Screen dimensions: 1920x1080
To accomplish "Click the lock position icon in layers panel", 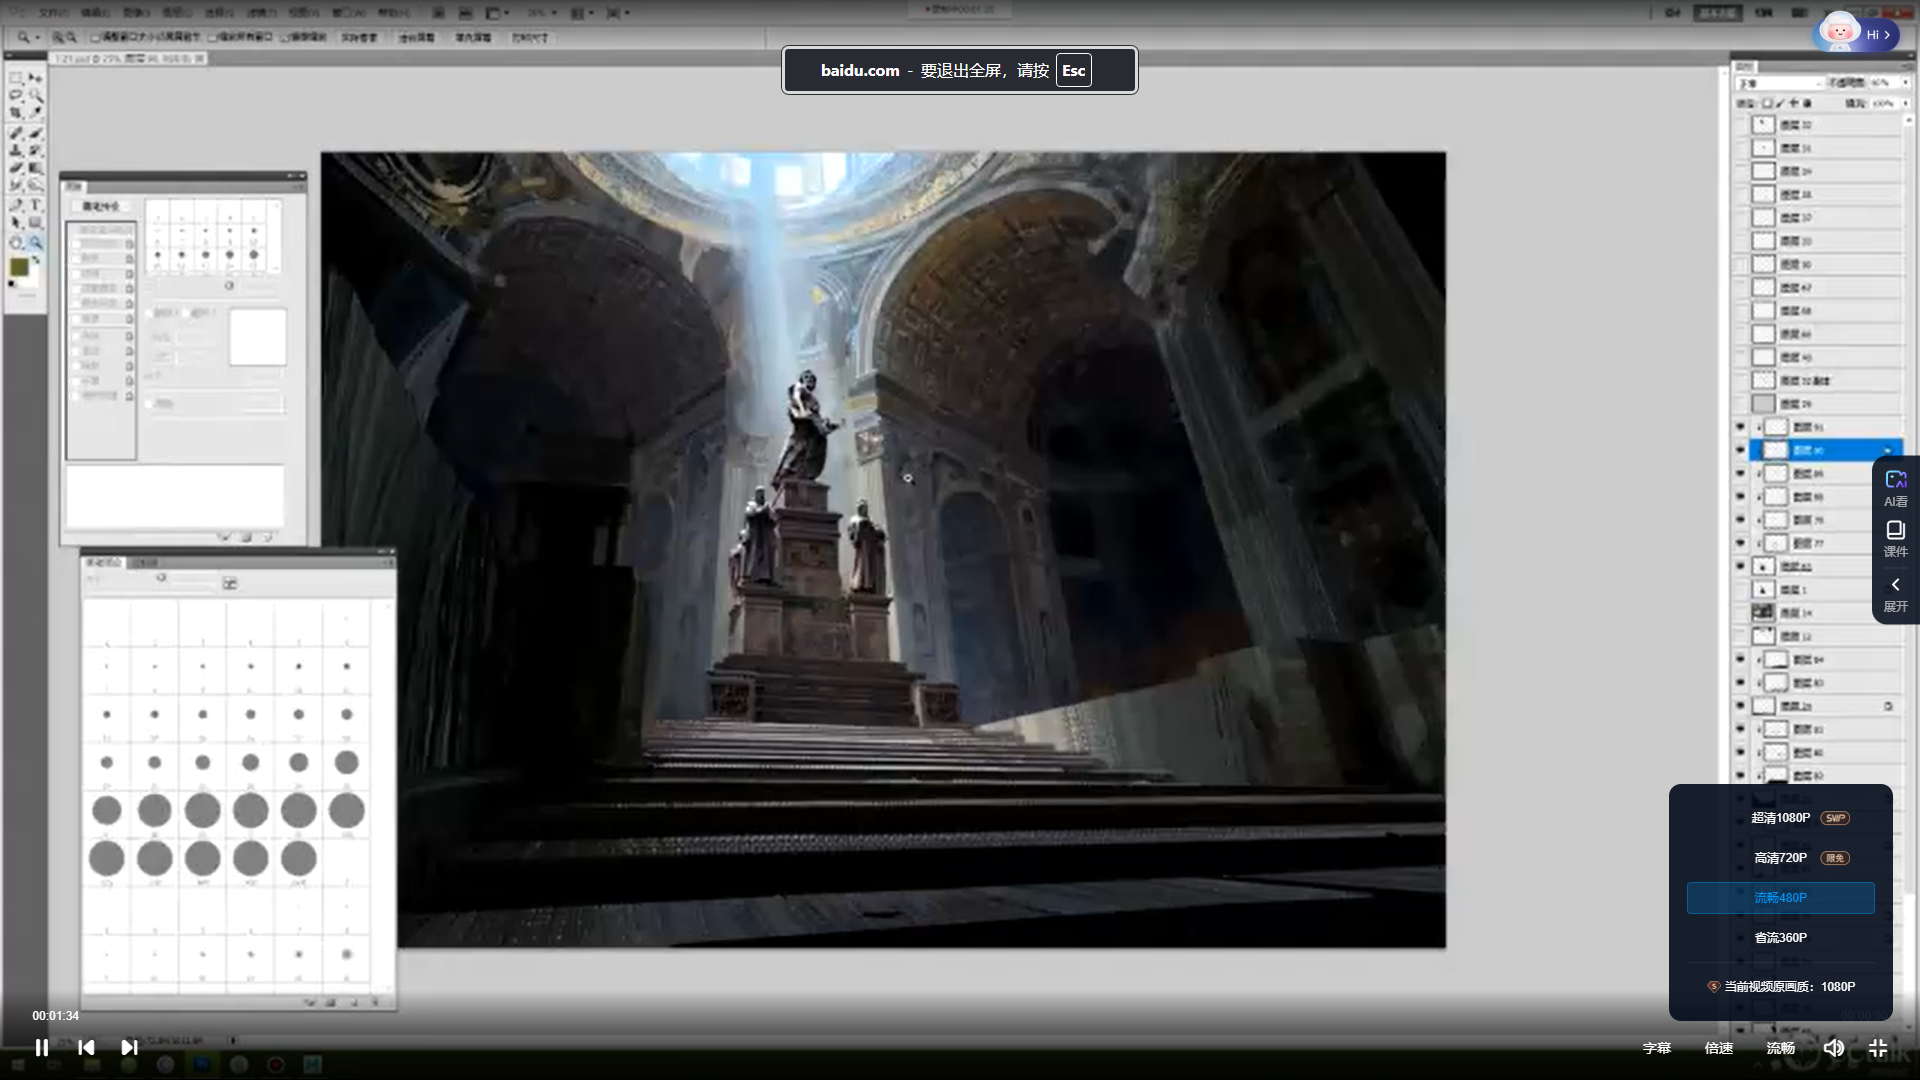I will tap(1794, 103).
